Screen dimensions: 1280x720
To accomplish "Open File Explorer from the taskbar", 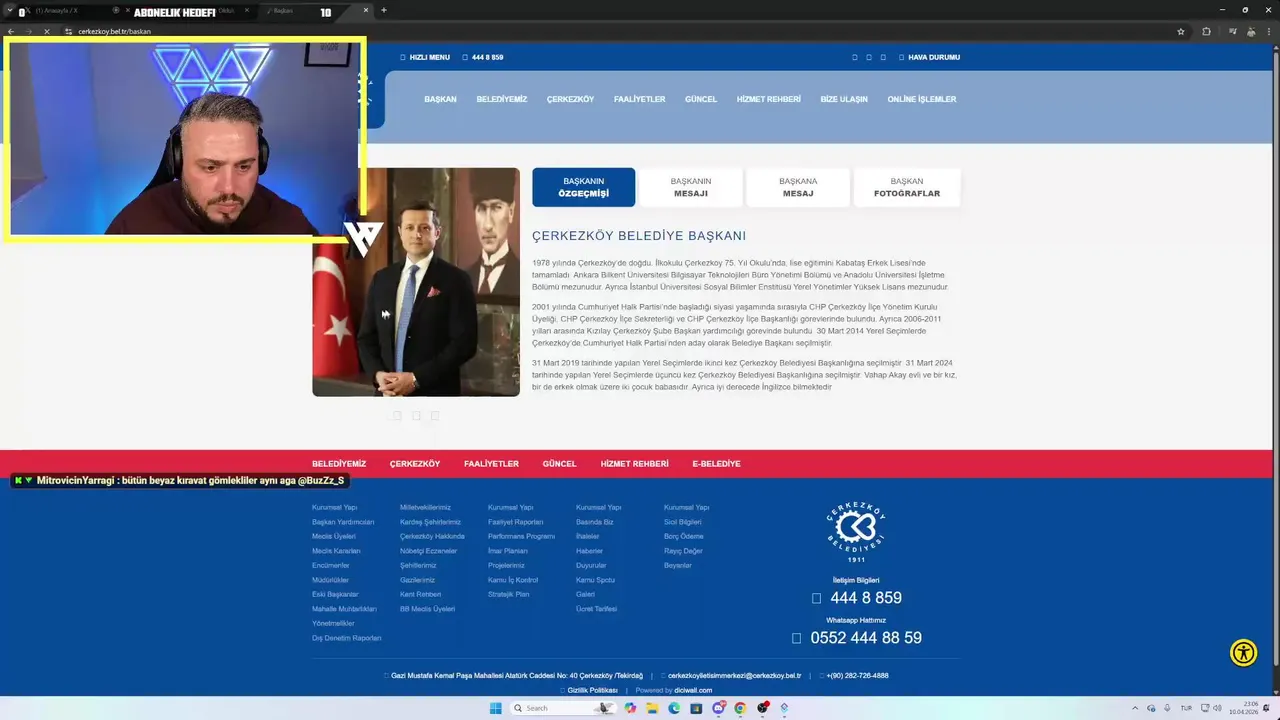I will (x=652, y=708).
